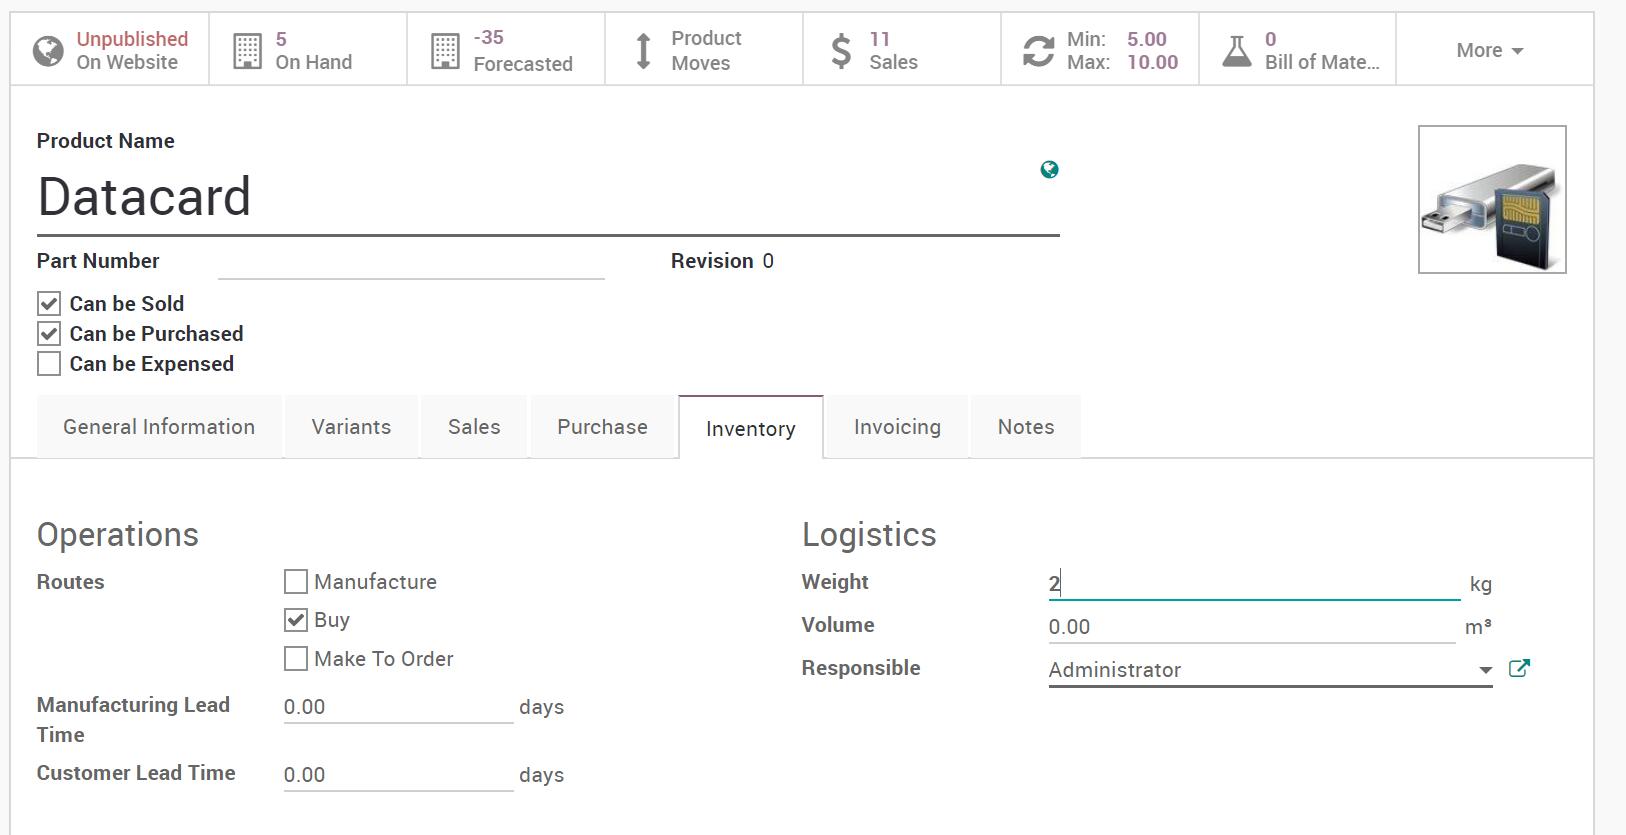Open the On Hand building icon

click(247, 50)
